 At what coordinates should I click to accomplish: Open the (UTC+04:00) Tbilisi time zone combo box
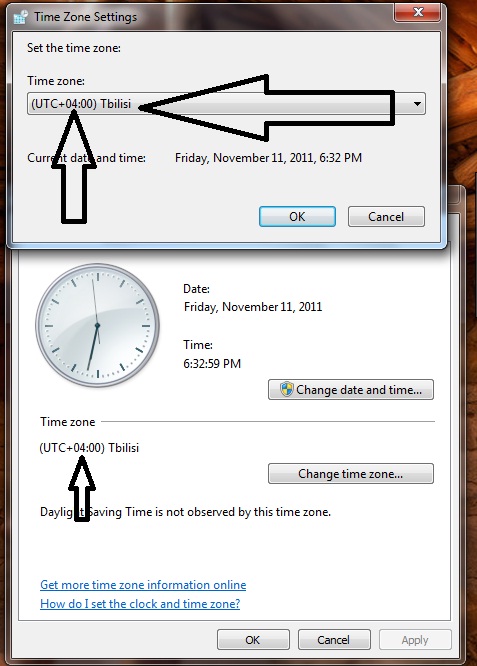(x=226, y=104)
